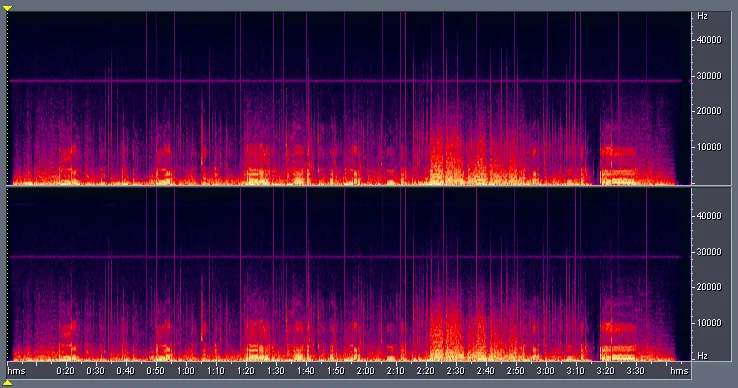
Task: Click the Hz label atop the upper frequency scale
Action: coord(703,16)
